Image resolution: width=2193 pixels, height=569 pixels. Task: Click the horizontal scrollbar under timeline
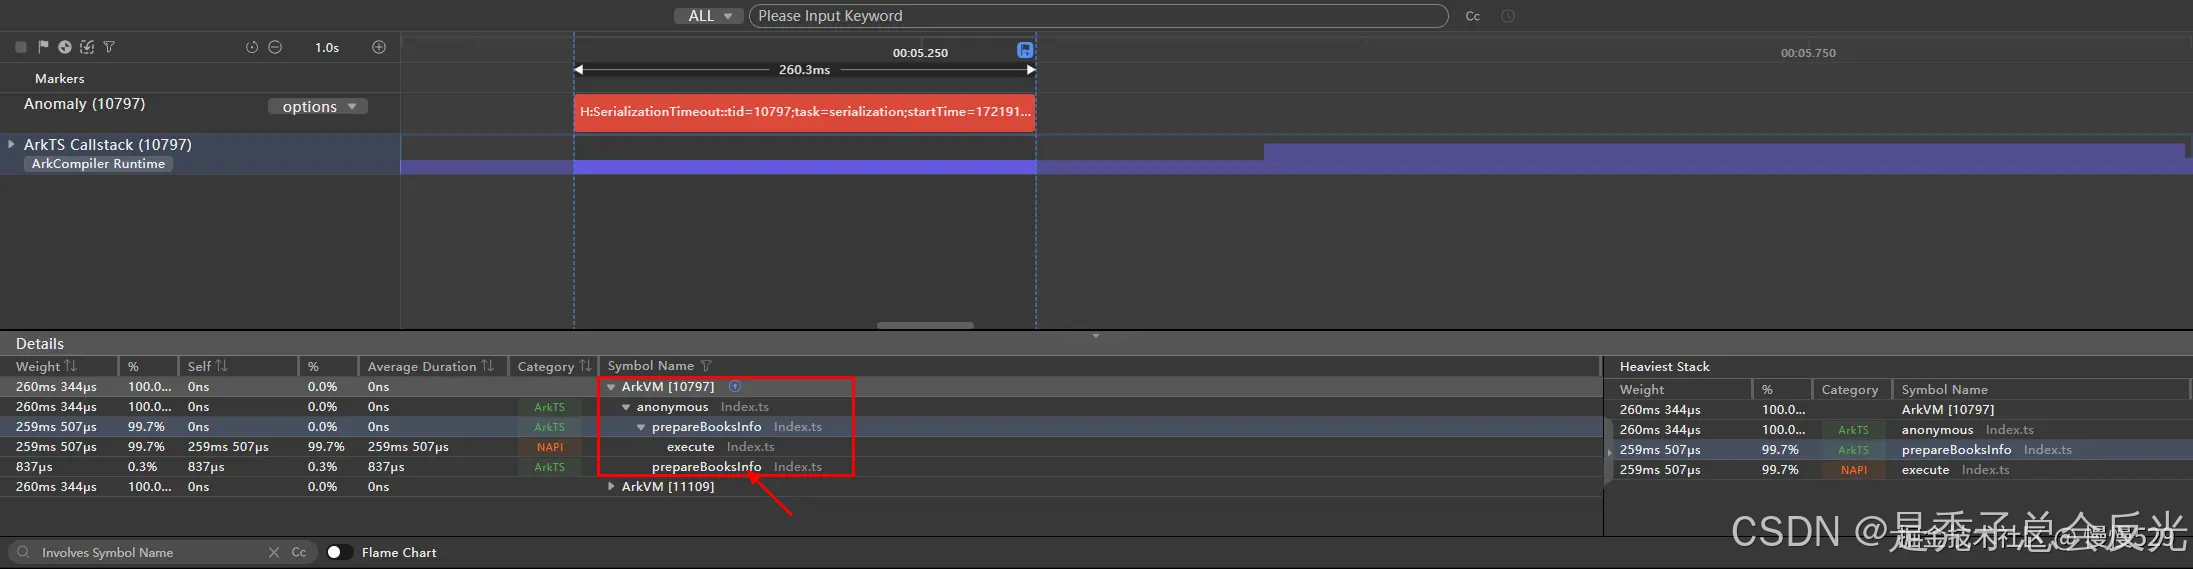925,325
